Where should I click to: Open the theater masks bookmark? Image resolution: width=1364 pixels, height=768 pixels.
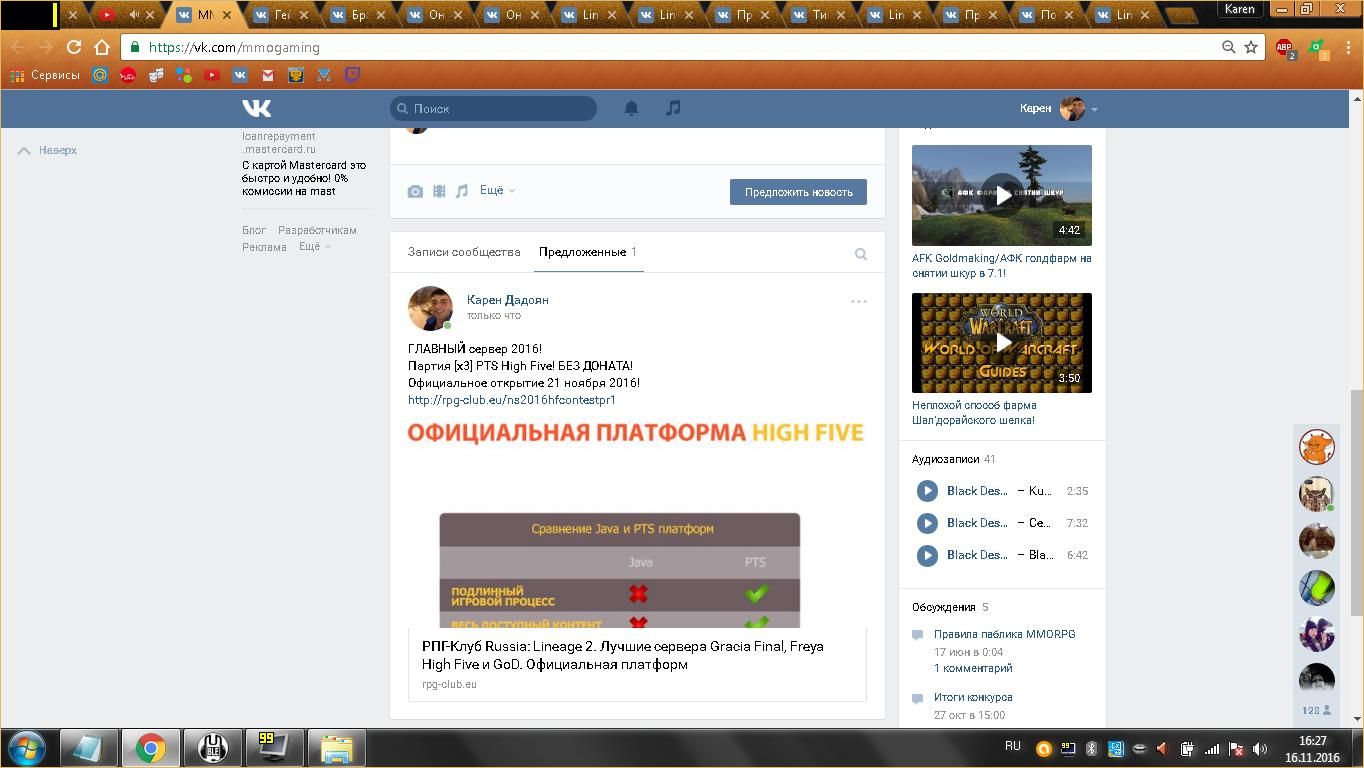click(156, 75)
